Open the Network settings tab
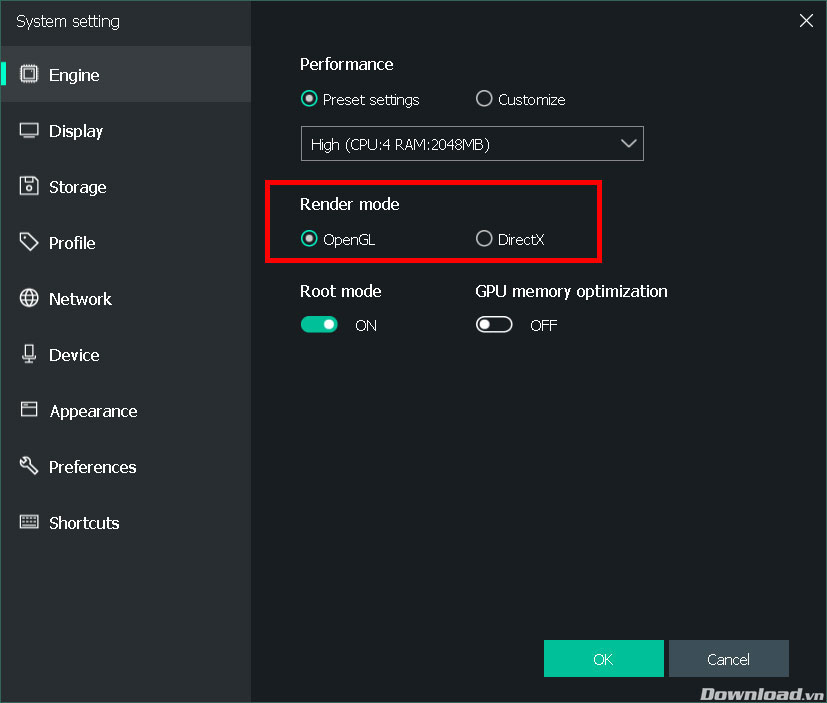Screen dimensions: 827x703 click(126, 298)
